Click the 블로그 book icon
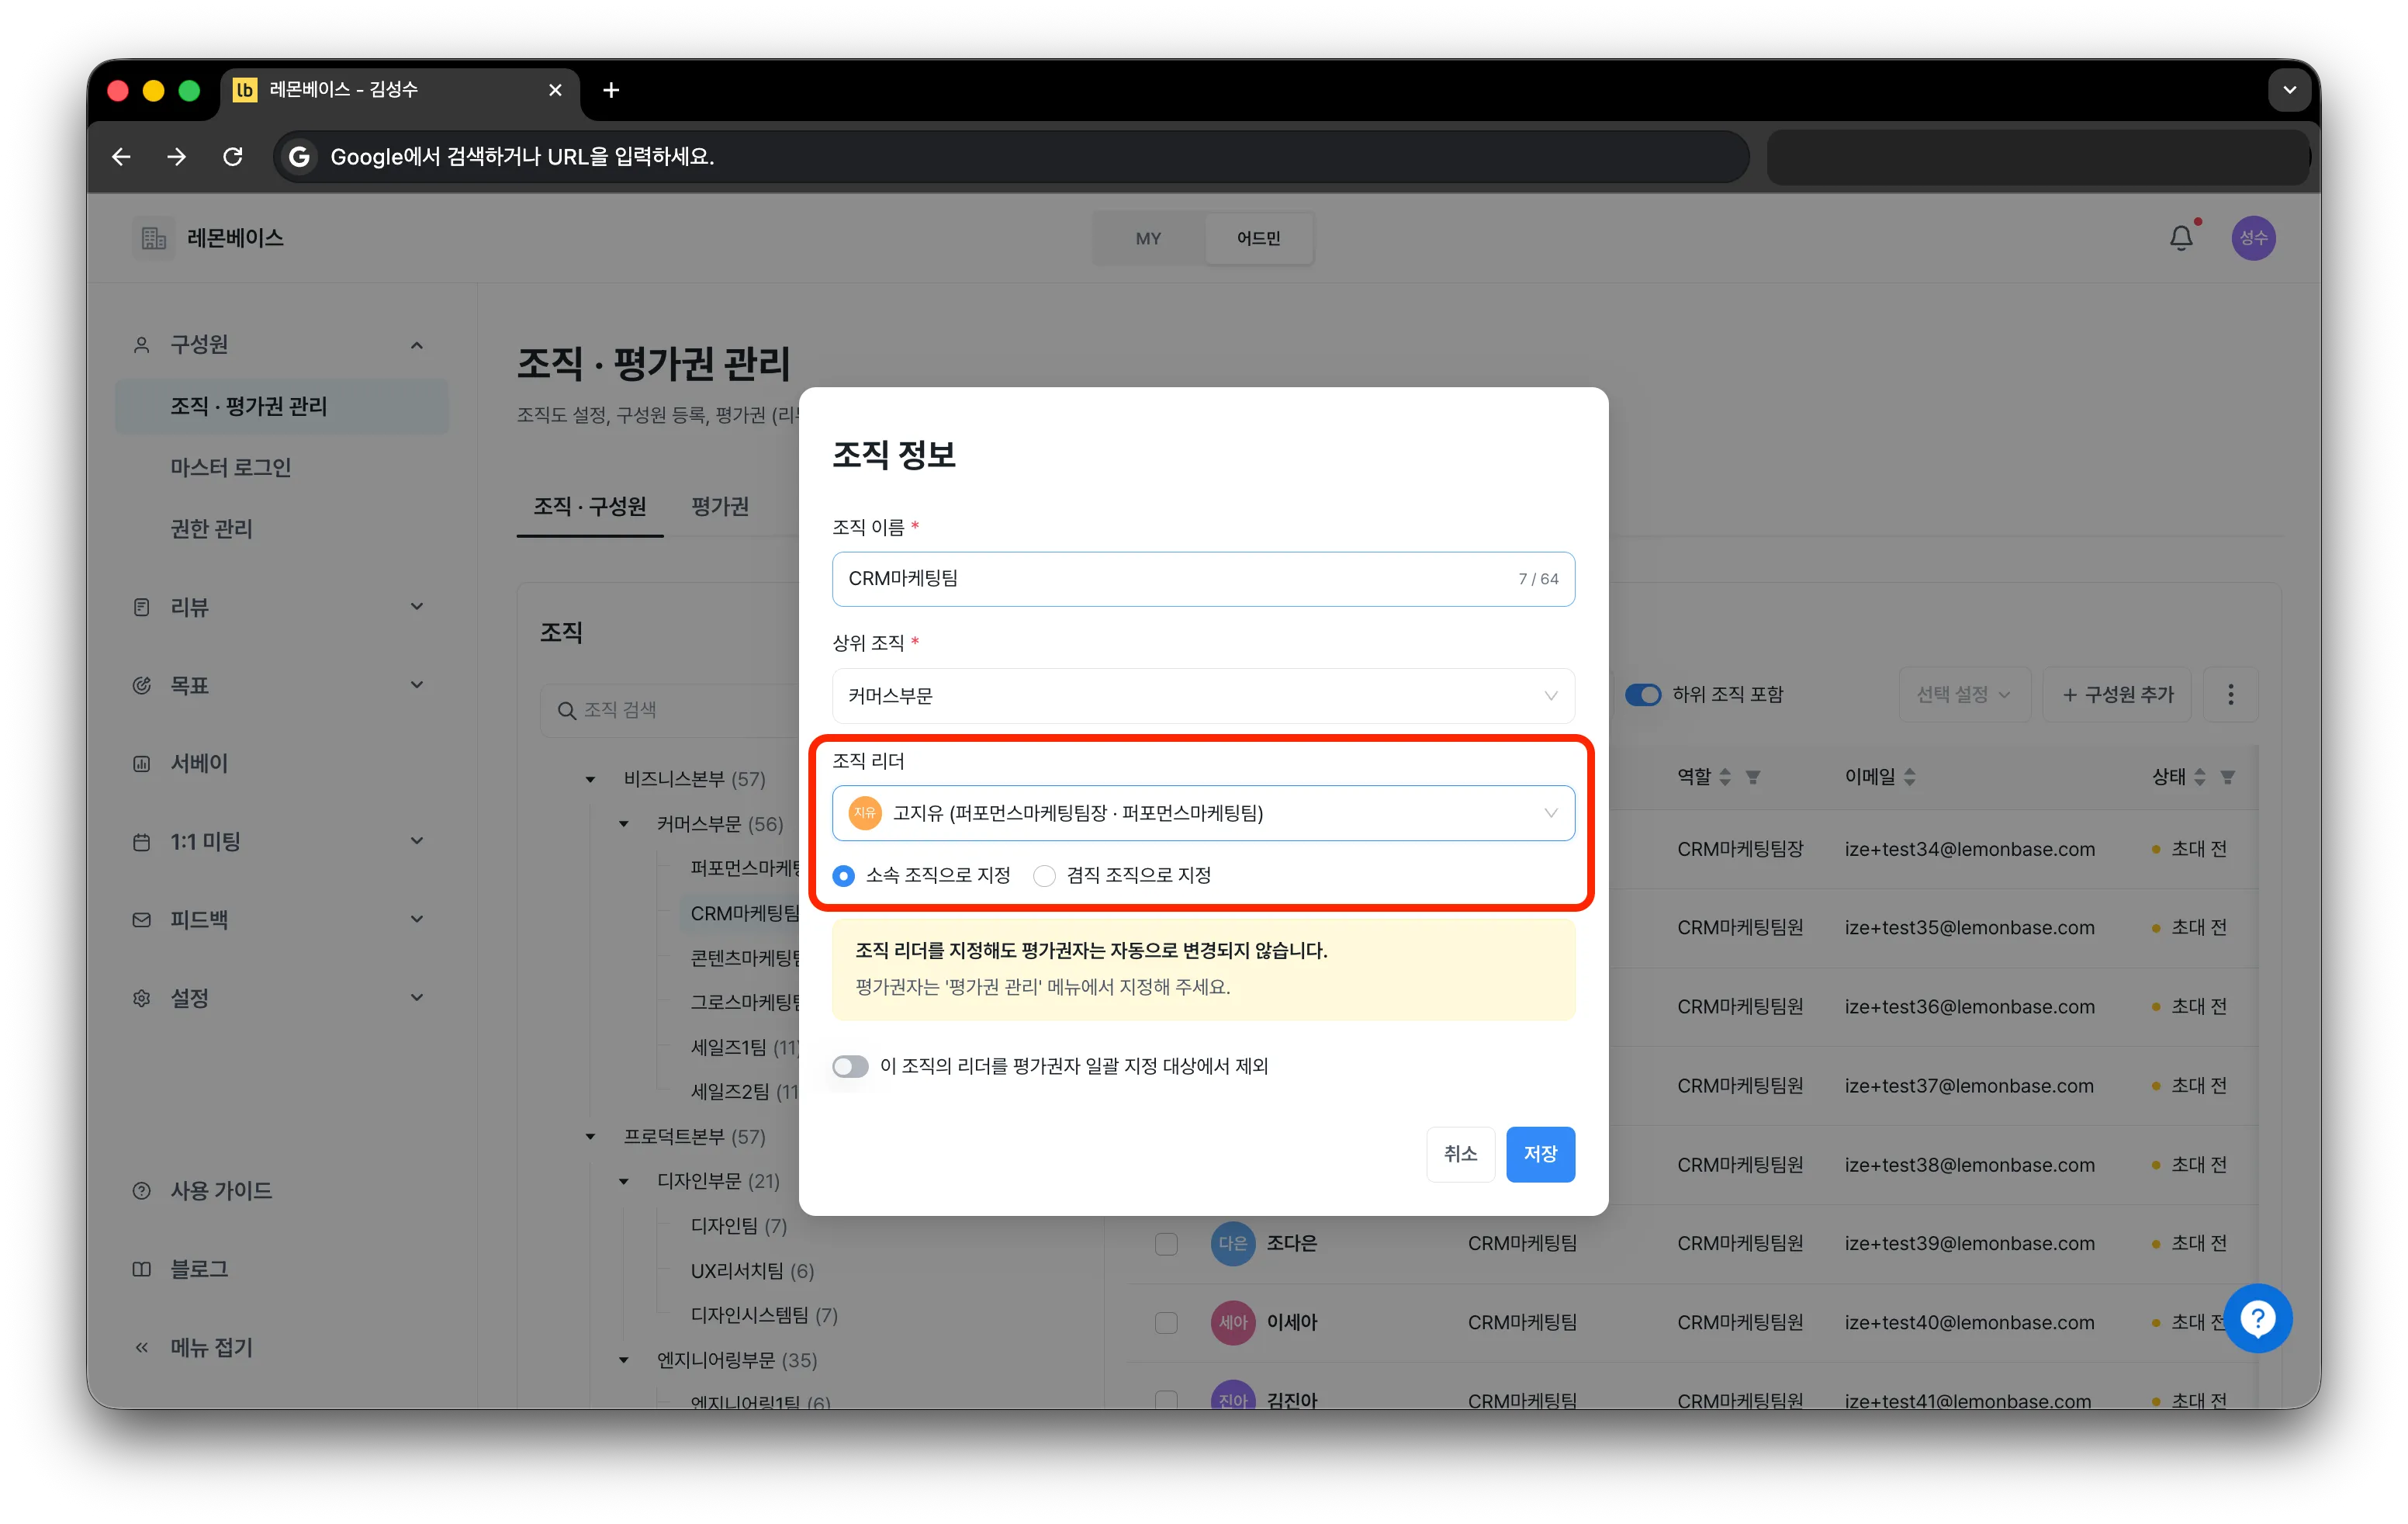 [142, 1269]
